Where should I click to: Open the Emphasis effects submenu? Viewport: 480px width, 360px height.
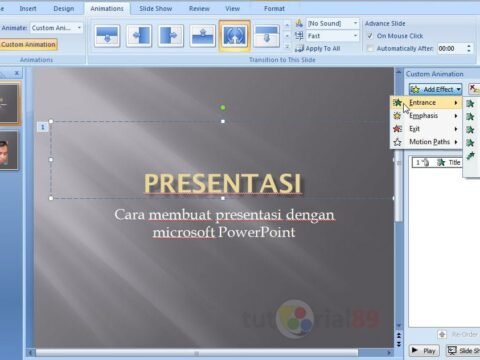tap(426, 116)
